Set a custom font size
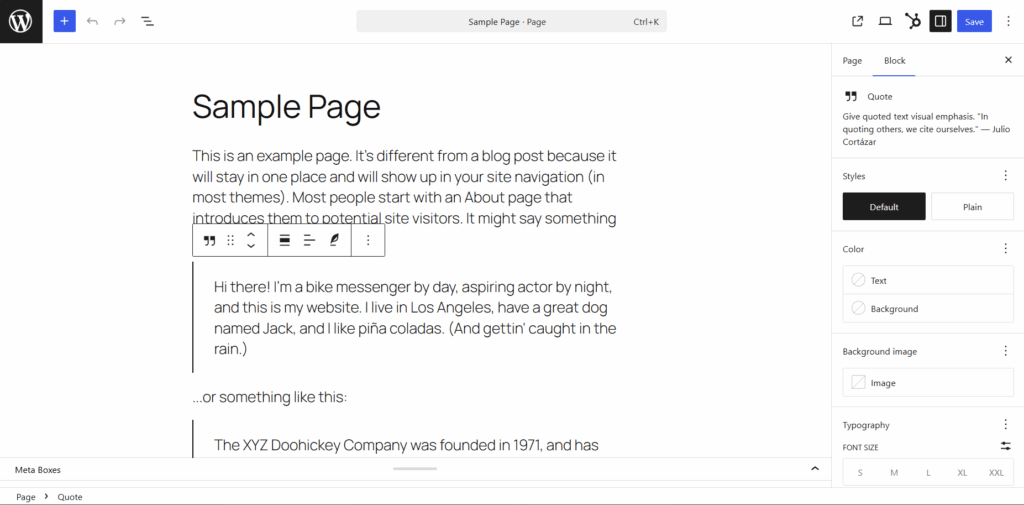1024x505 pixels. (x=1005, y=446)
